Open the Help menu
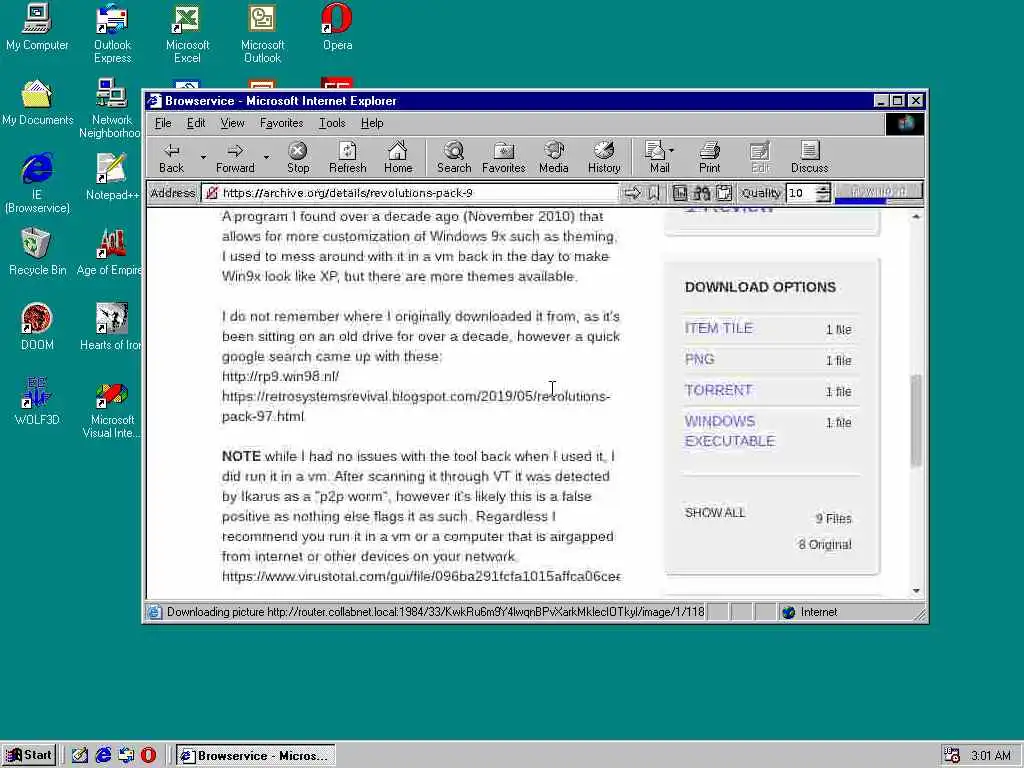The width and height of the screenshot is (1024, 768). click(372, 123)
